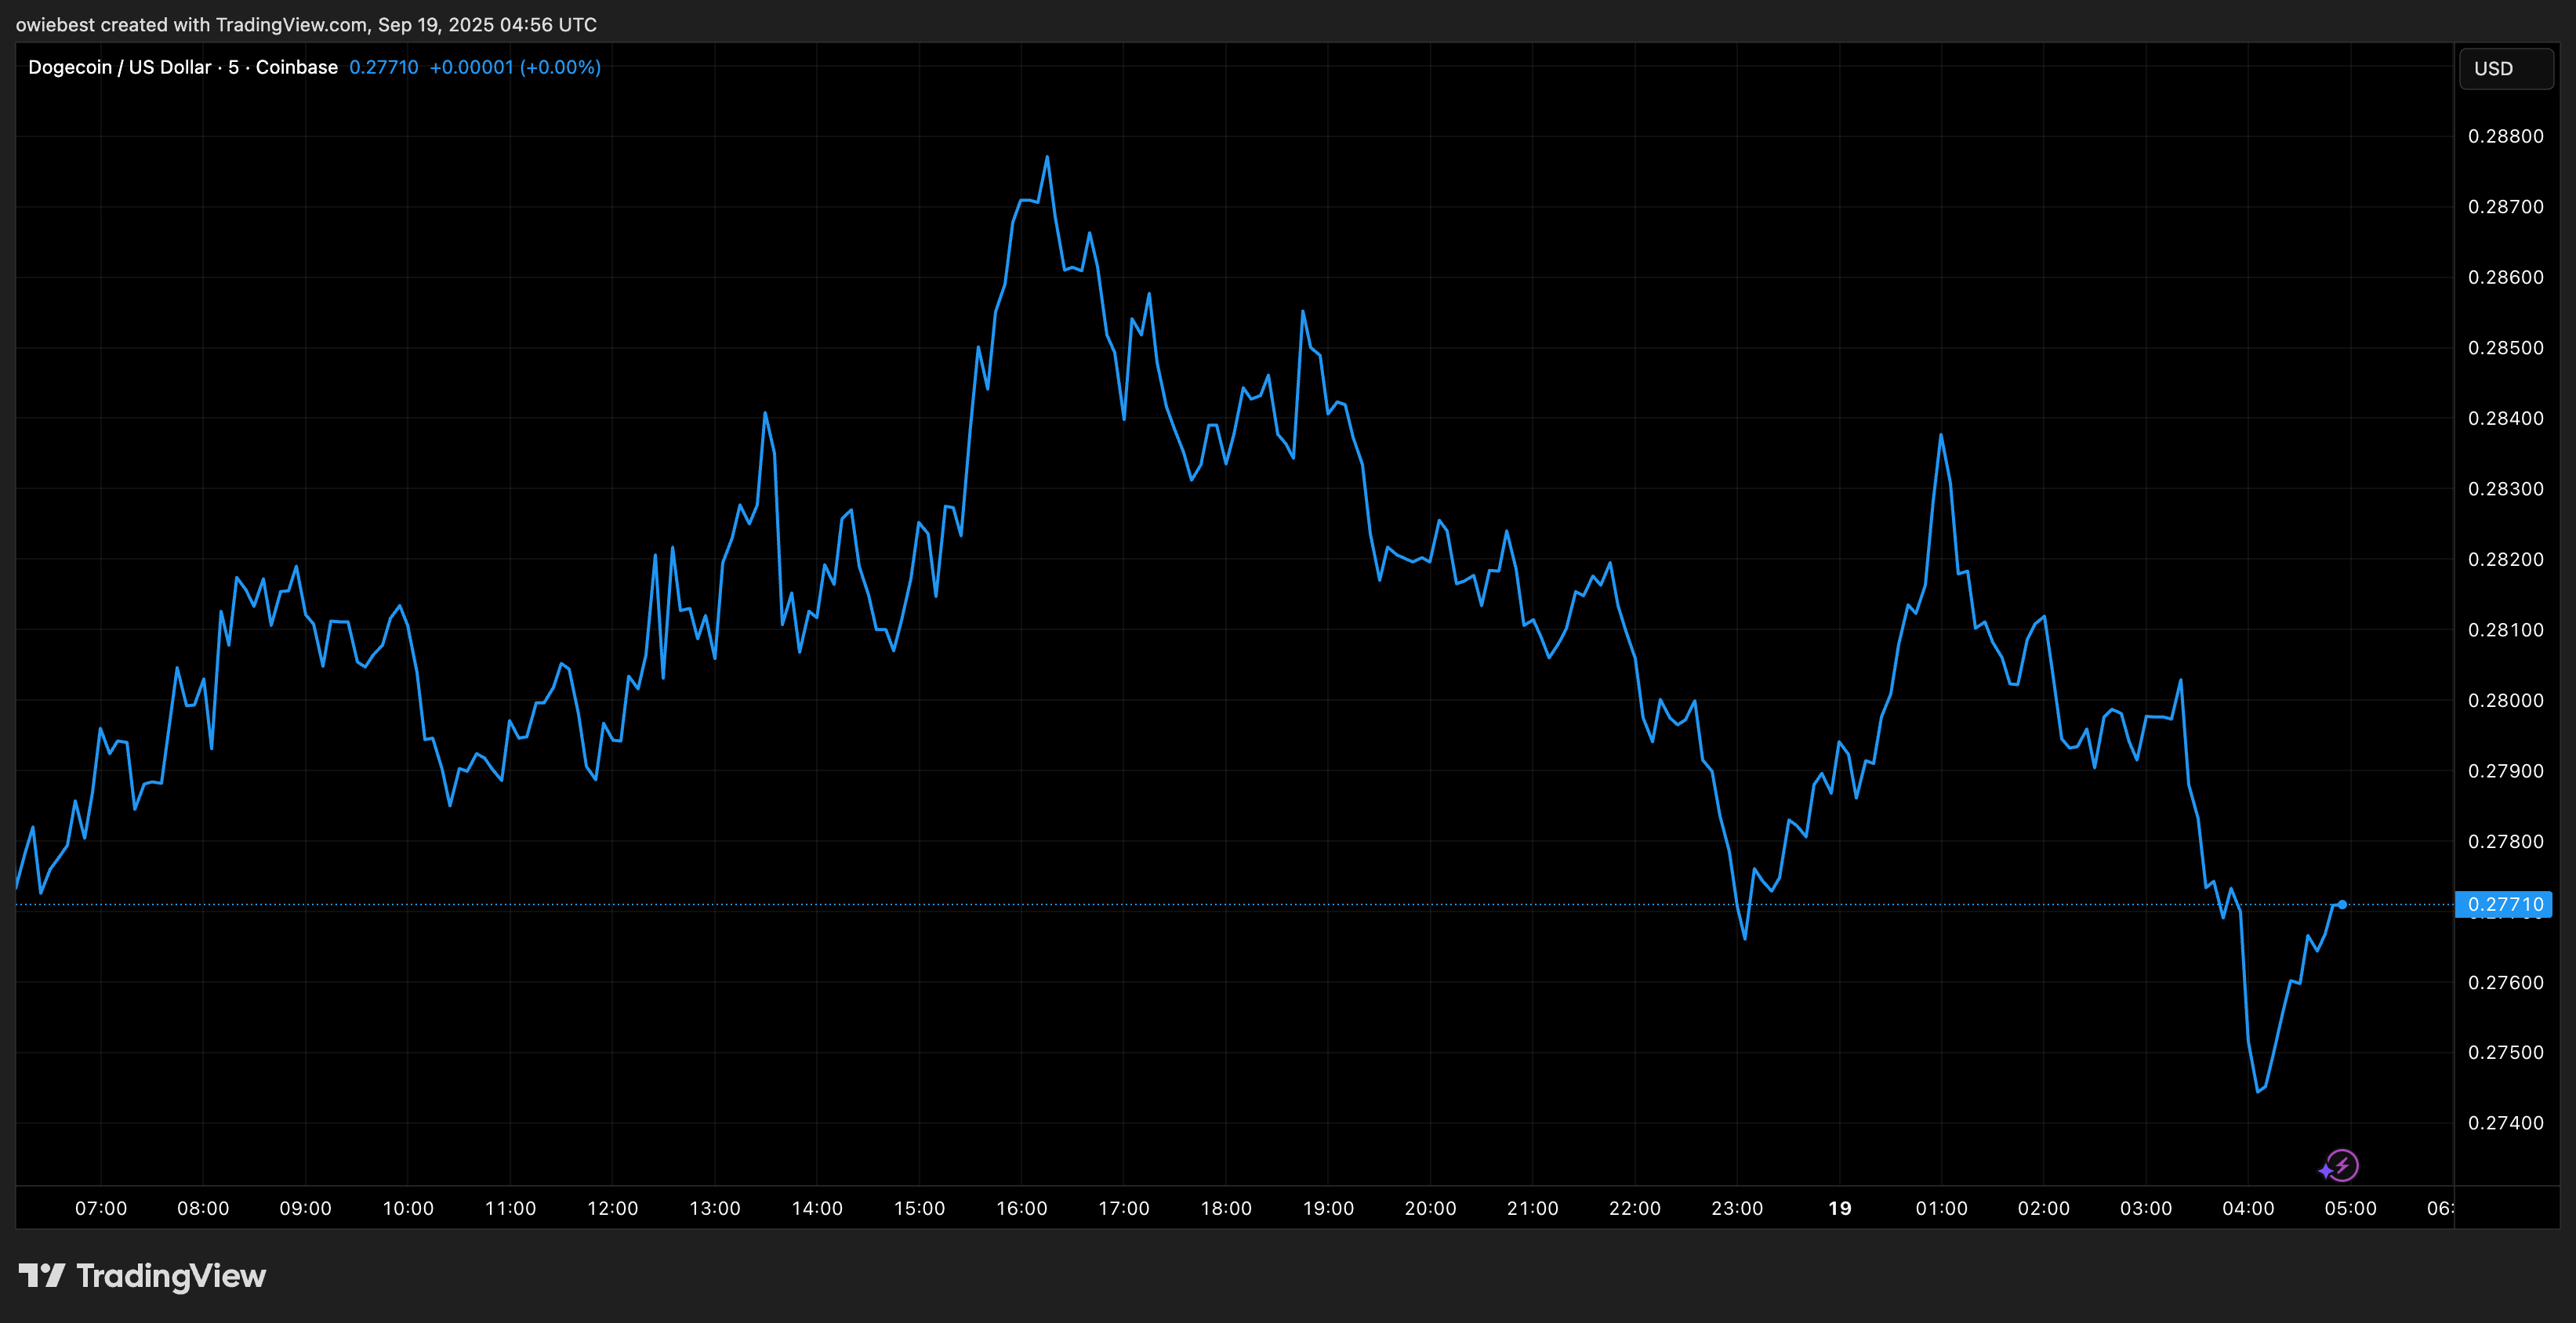This screenshot has height=1323, width=2576.
Task: Click the 0.27400 price scale label
Action: [2505, 1122]
